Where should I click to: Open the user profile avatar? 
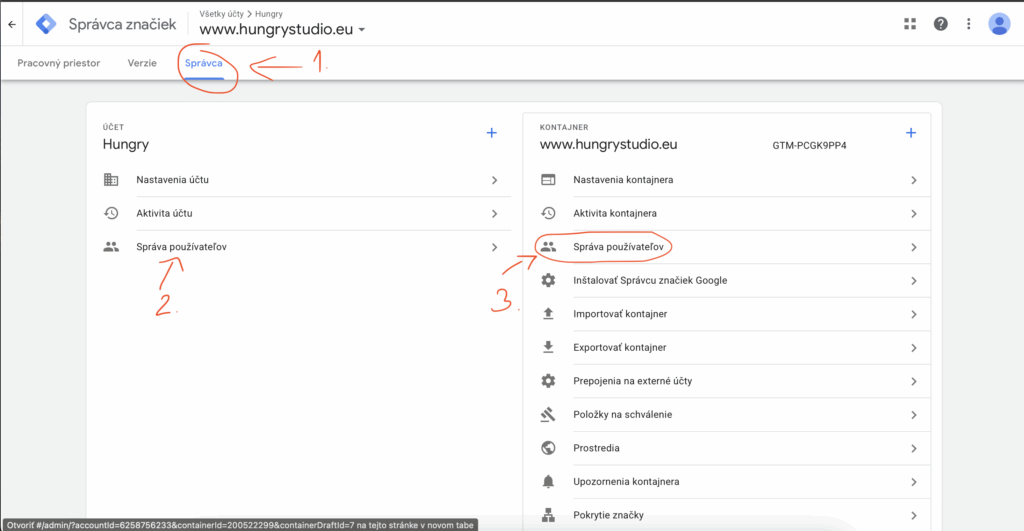tap(999, 24)
